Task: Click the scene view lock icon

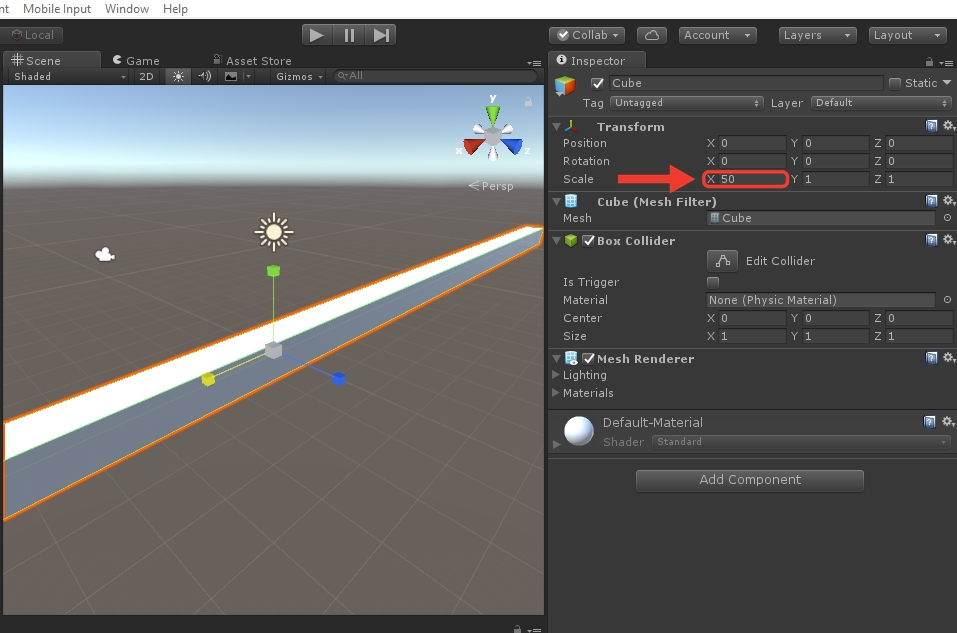Action: coord(528,102)
